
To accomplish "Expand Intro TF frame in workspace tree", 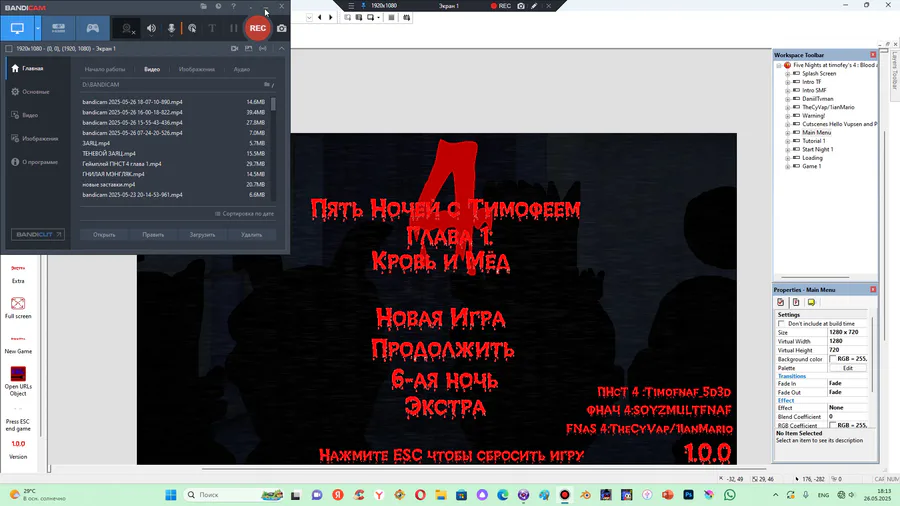I will click(x=788, y=82).
